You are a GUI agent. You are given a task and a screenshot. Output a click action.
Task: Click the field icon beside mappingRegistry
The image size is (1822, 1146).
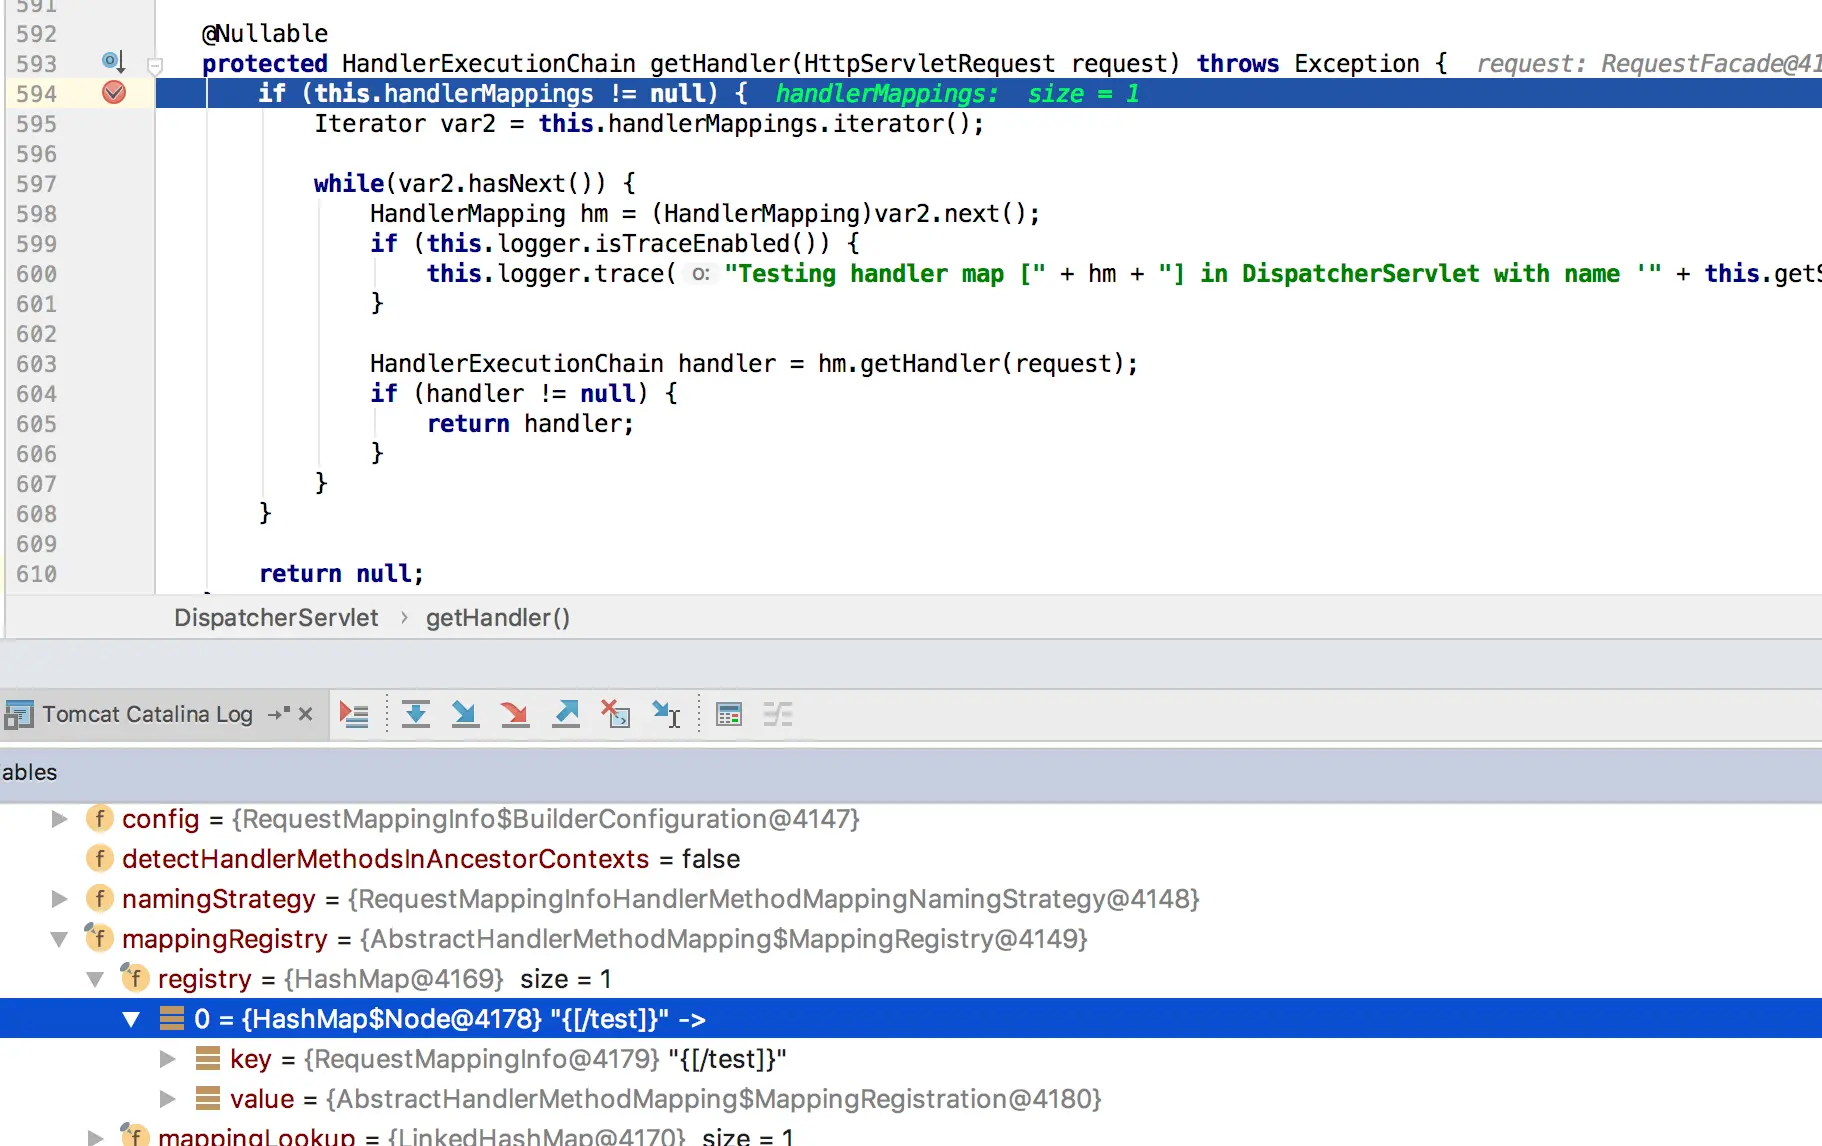pyautogui.click(x=99, y=938)
